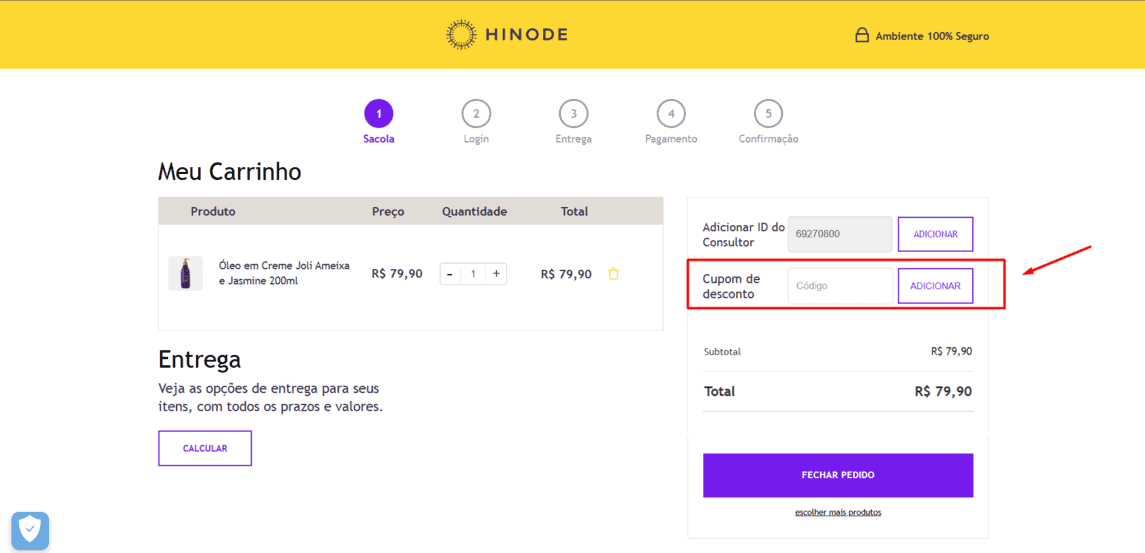Click the Subtotal value R$ 79,90
This screenshot has width=1145, height=553.
pyautogui.click(x=951, y=351)
